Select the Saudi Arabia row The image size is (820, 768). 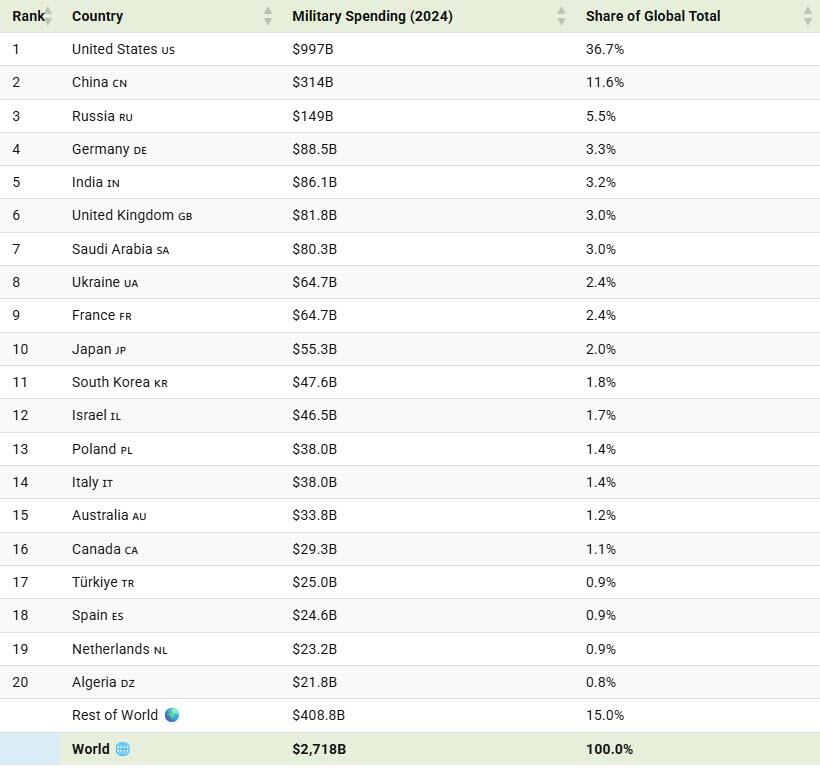[x=410, y=249]
